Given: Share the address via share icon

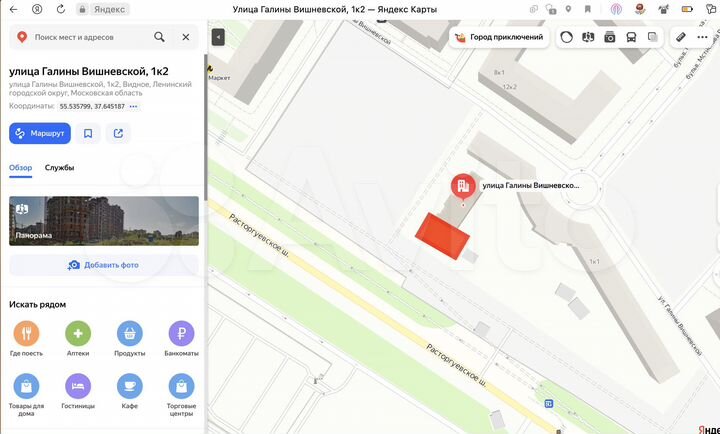Looking at the screenshot, I should [118, 133].
